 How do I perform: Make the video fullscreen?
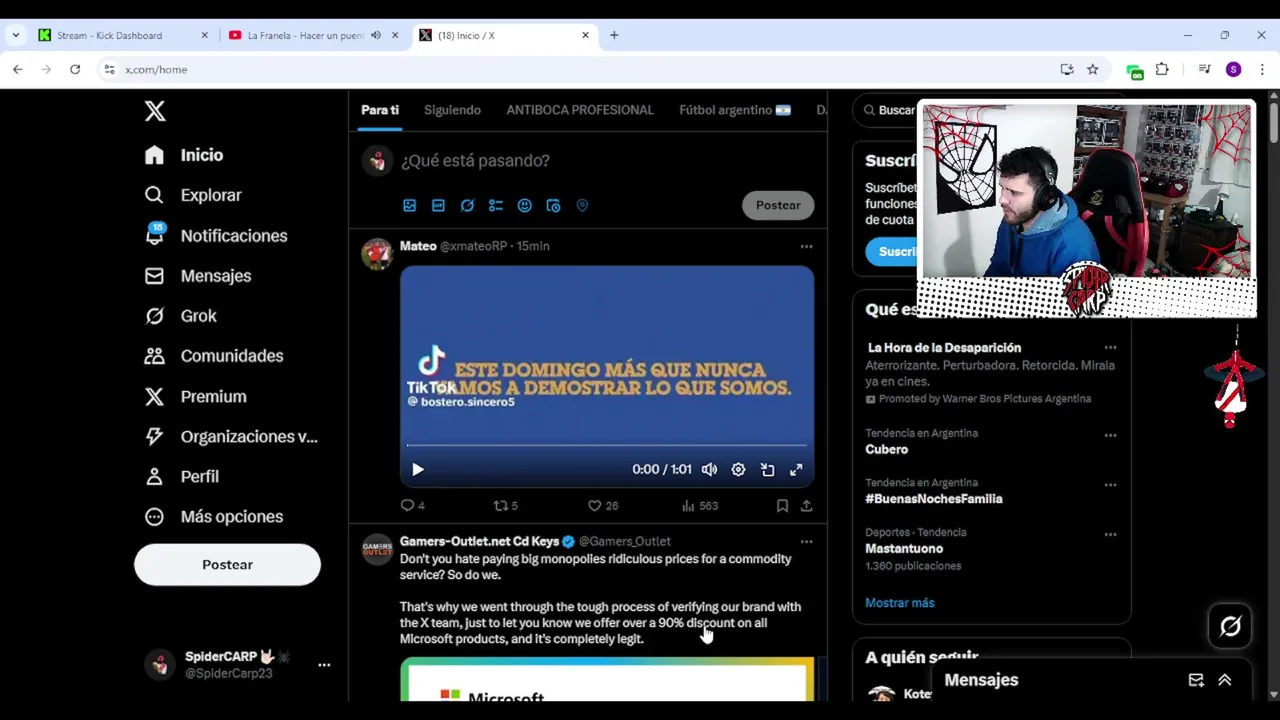pyautogui.click(x=796, y=469)
